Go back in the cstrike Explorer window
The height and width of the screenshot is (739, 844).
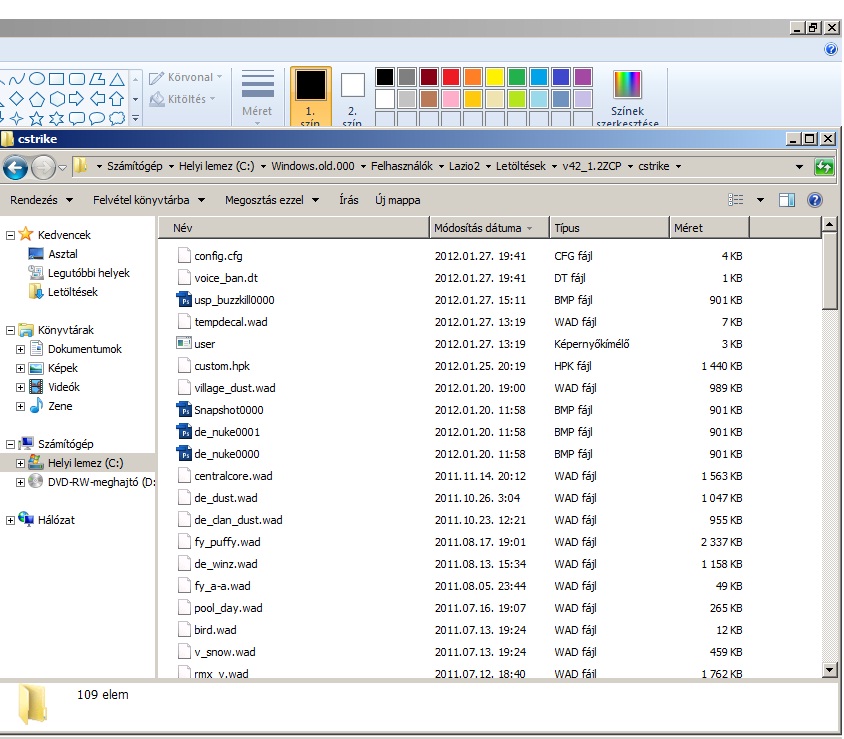[x=16, y=168]
